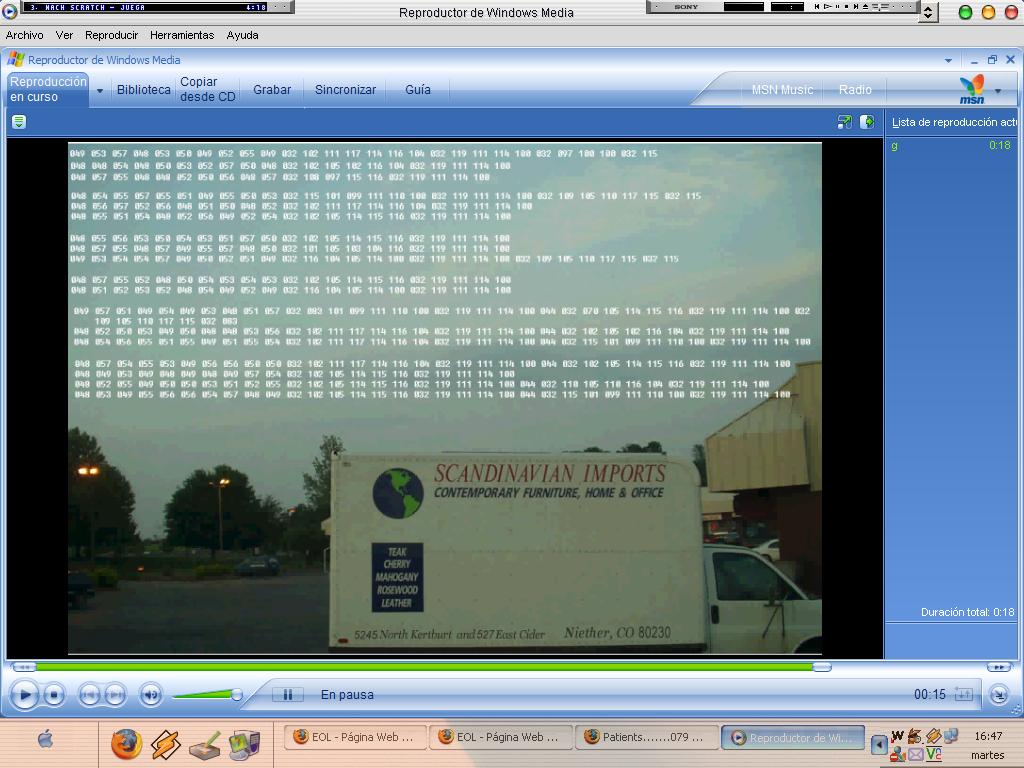Click the next track button on the Sony mini player
Screen dimensions: 1024x768
coord(856,7)
